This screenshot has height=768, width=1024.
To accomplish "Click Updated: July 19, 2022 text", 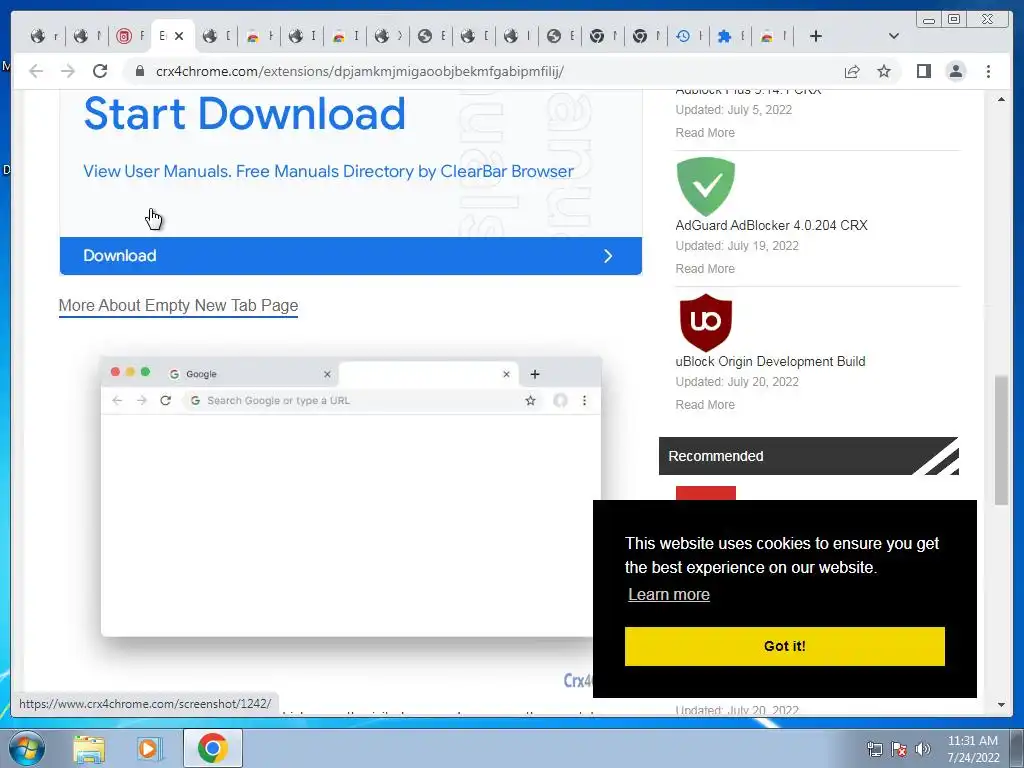I will [x=737, y=246].
